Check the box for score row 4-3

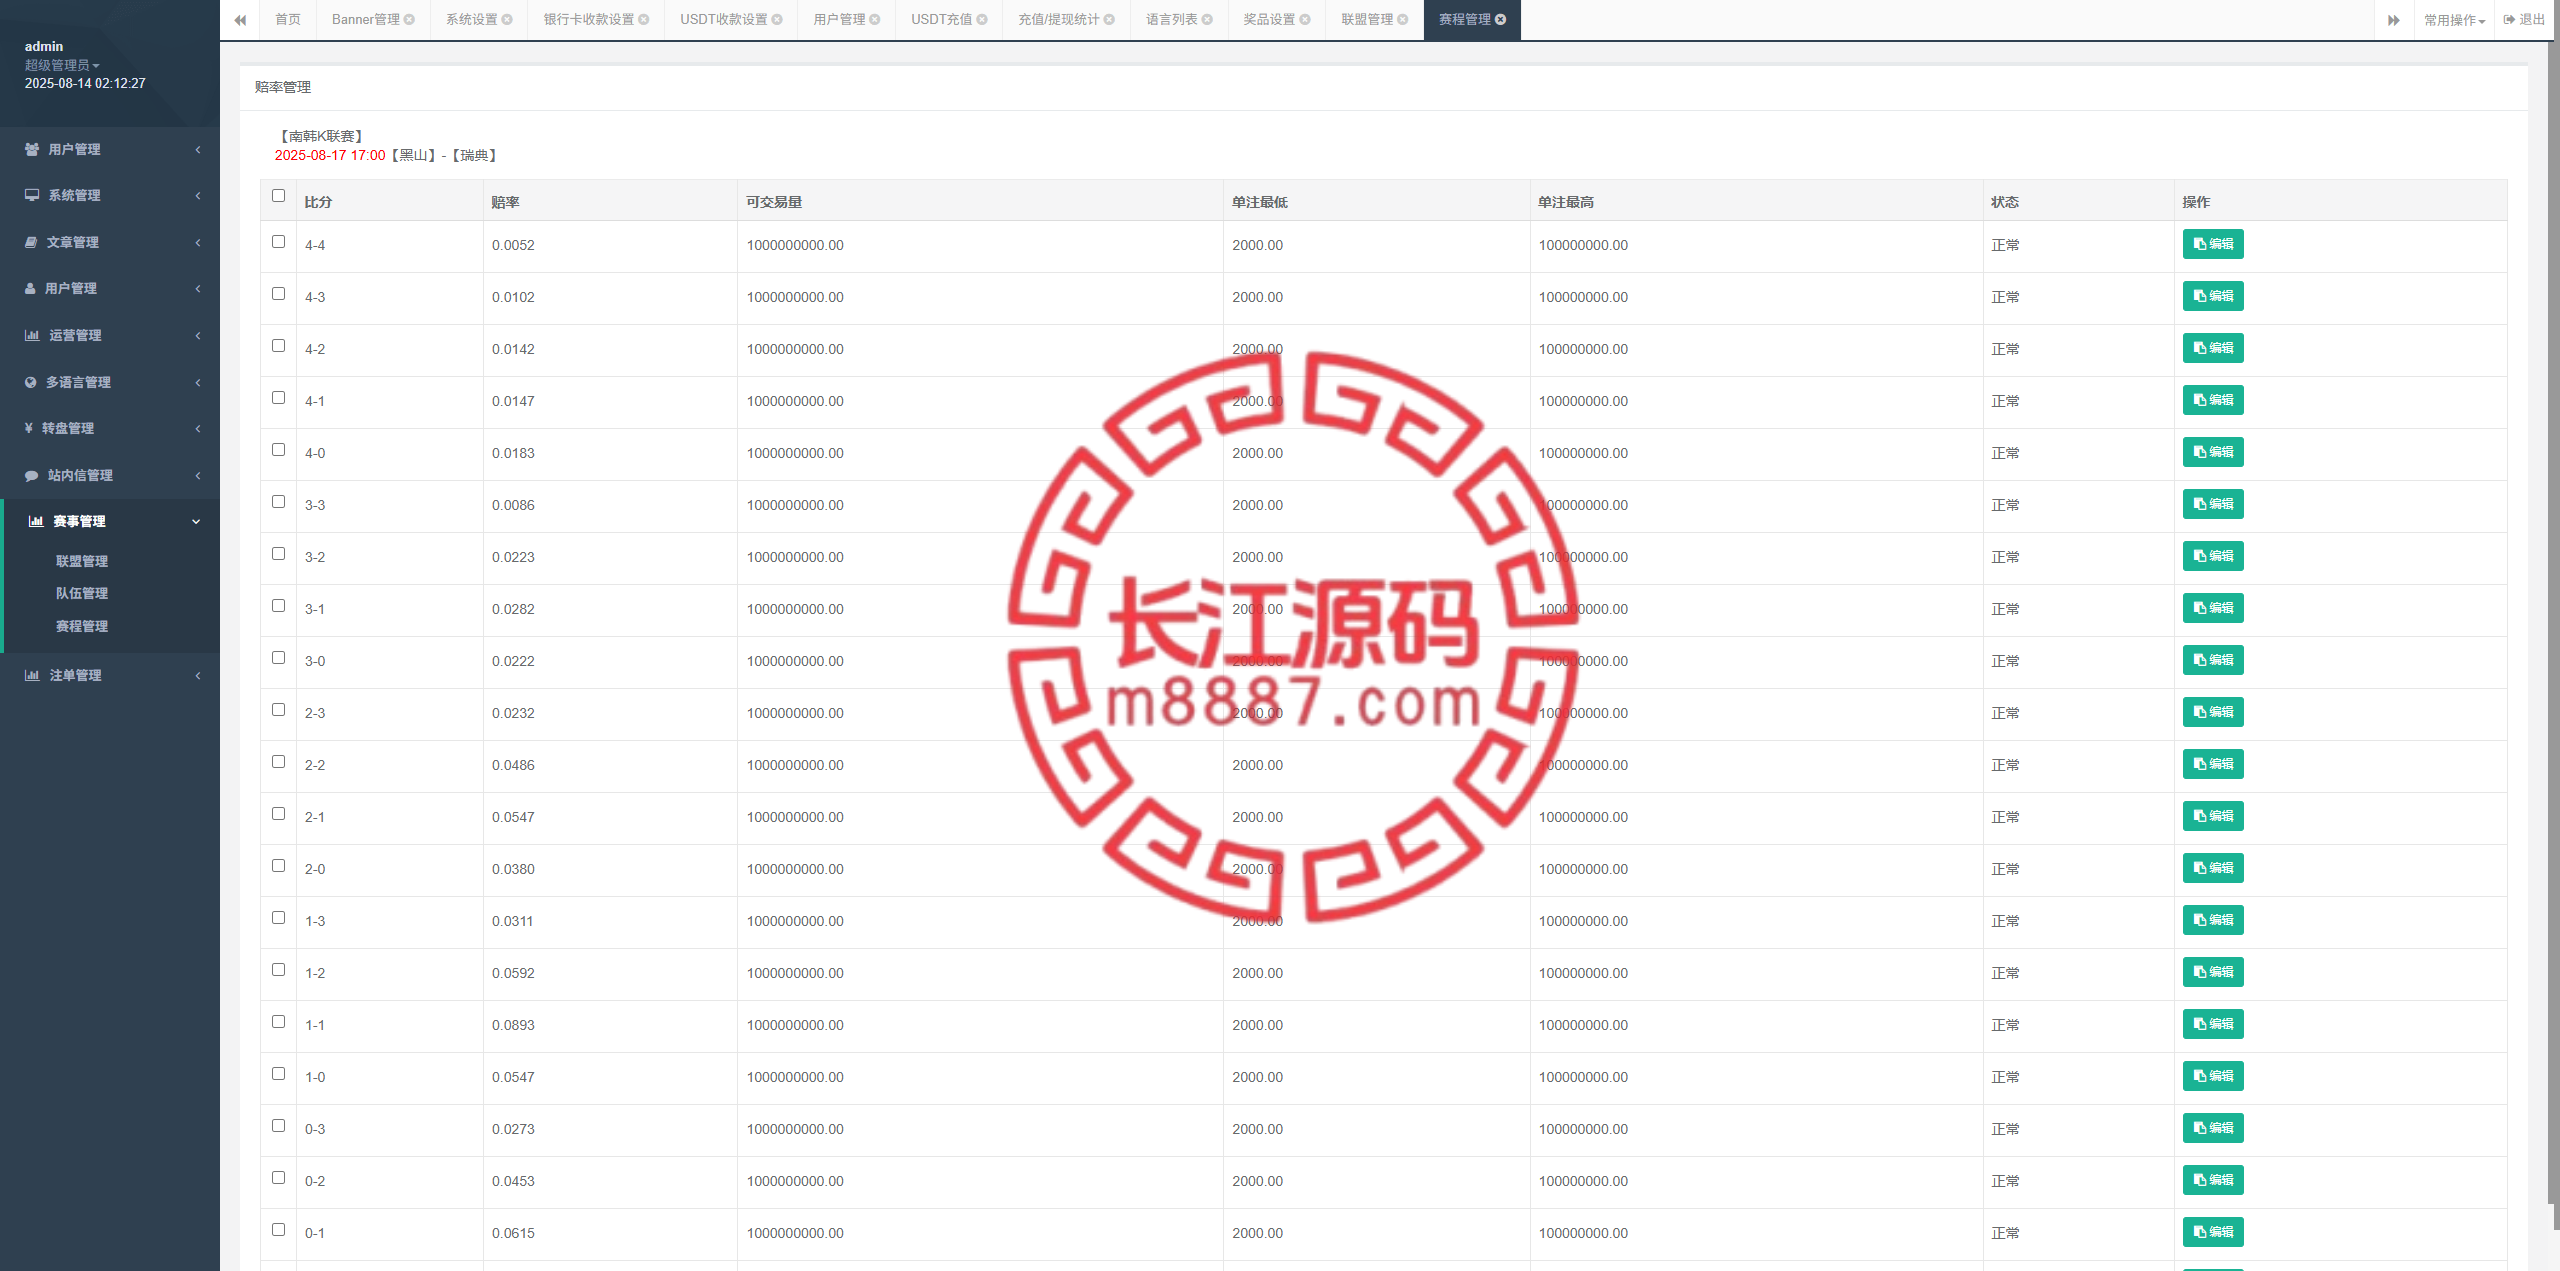pos(279,294)
